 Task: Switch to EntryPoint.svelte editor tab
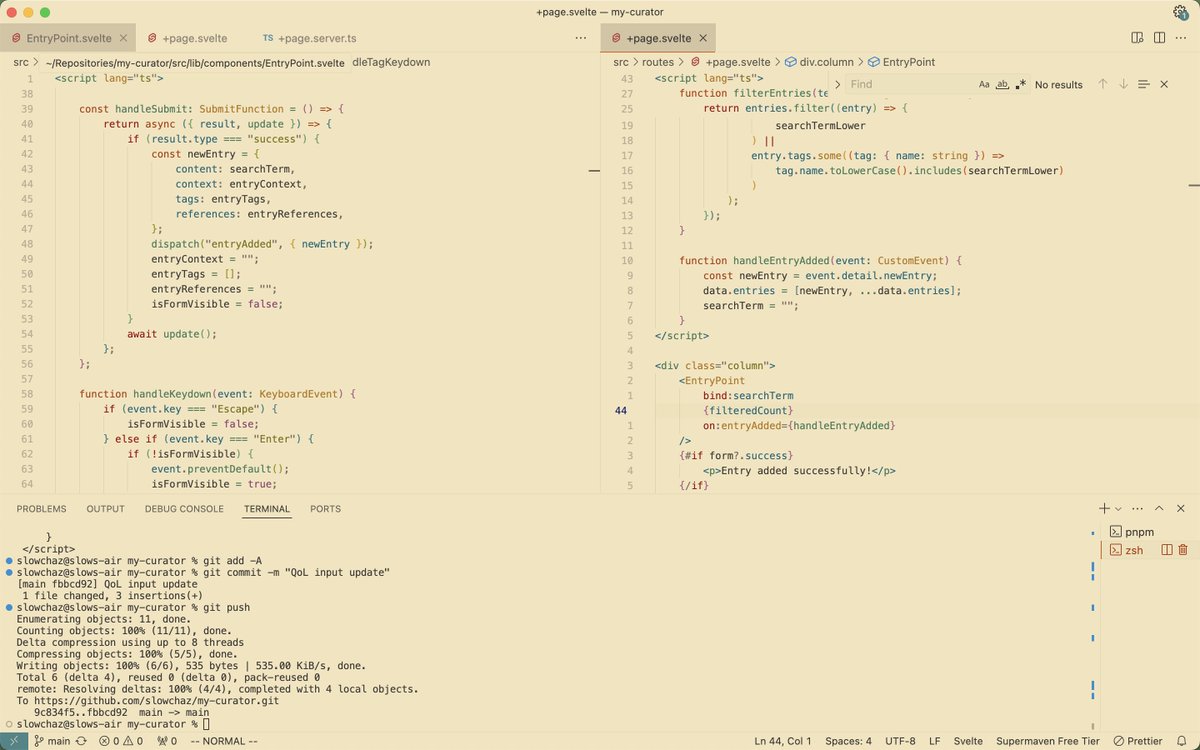coord(67,38)
